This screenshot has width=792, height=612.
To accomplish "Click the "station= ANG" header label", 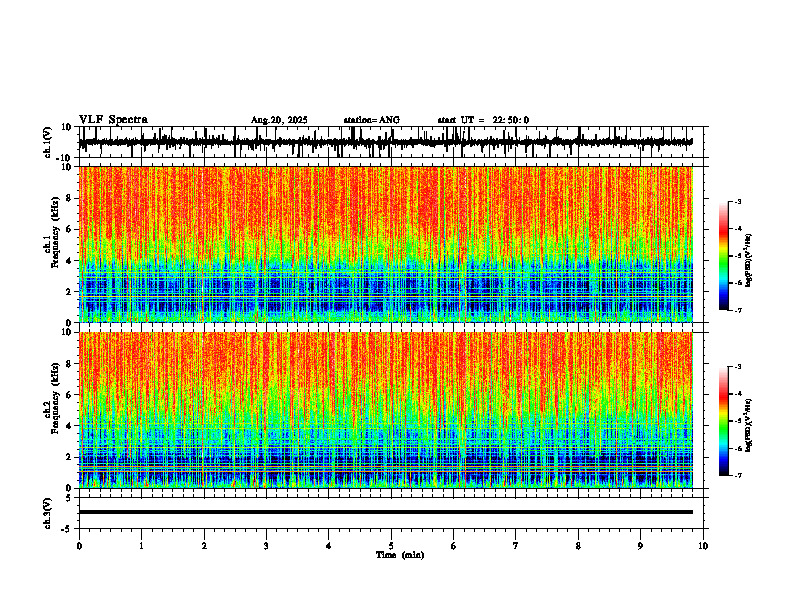I will pyautogui.click(x=371, y=120).
